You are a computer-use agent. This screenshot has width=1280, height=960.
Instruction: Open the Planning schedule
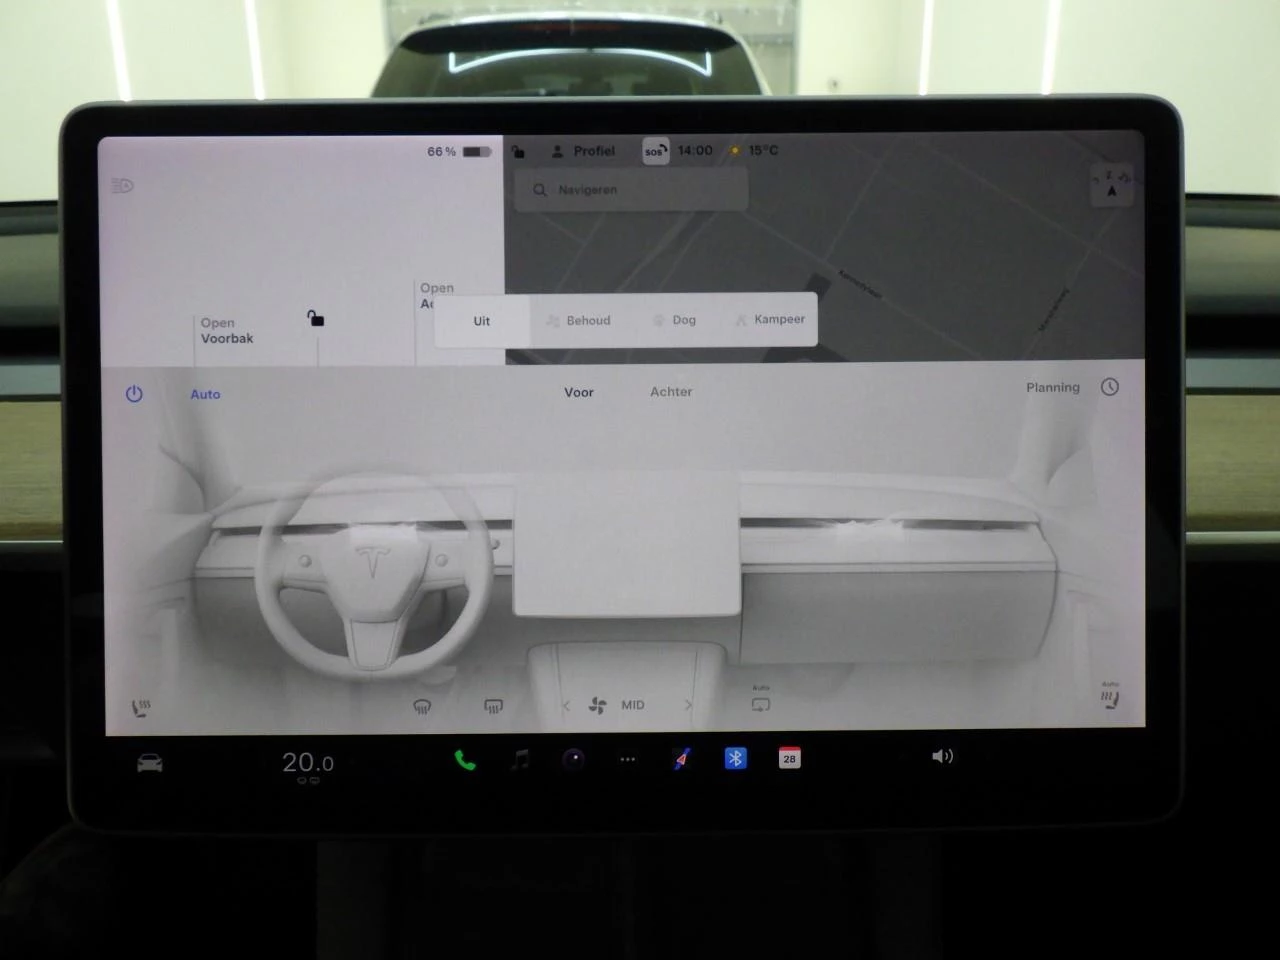pos(1053,387)
